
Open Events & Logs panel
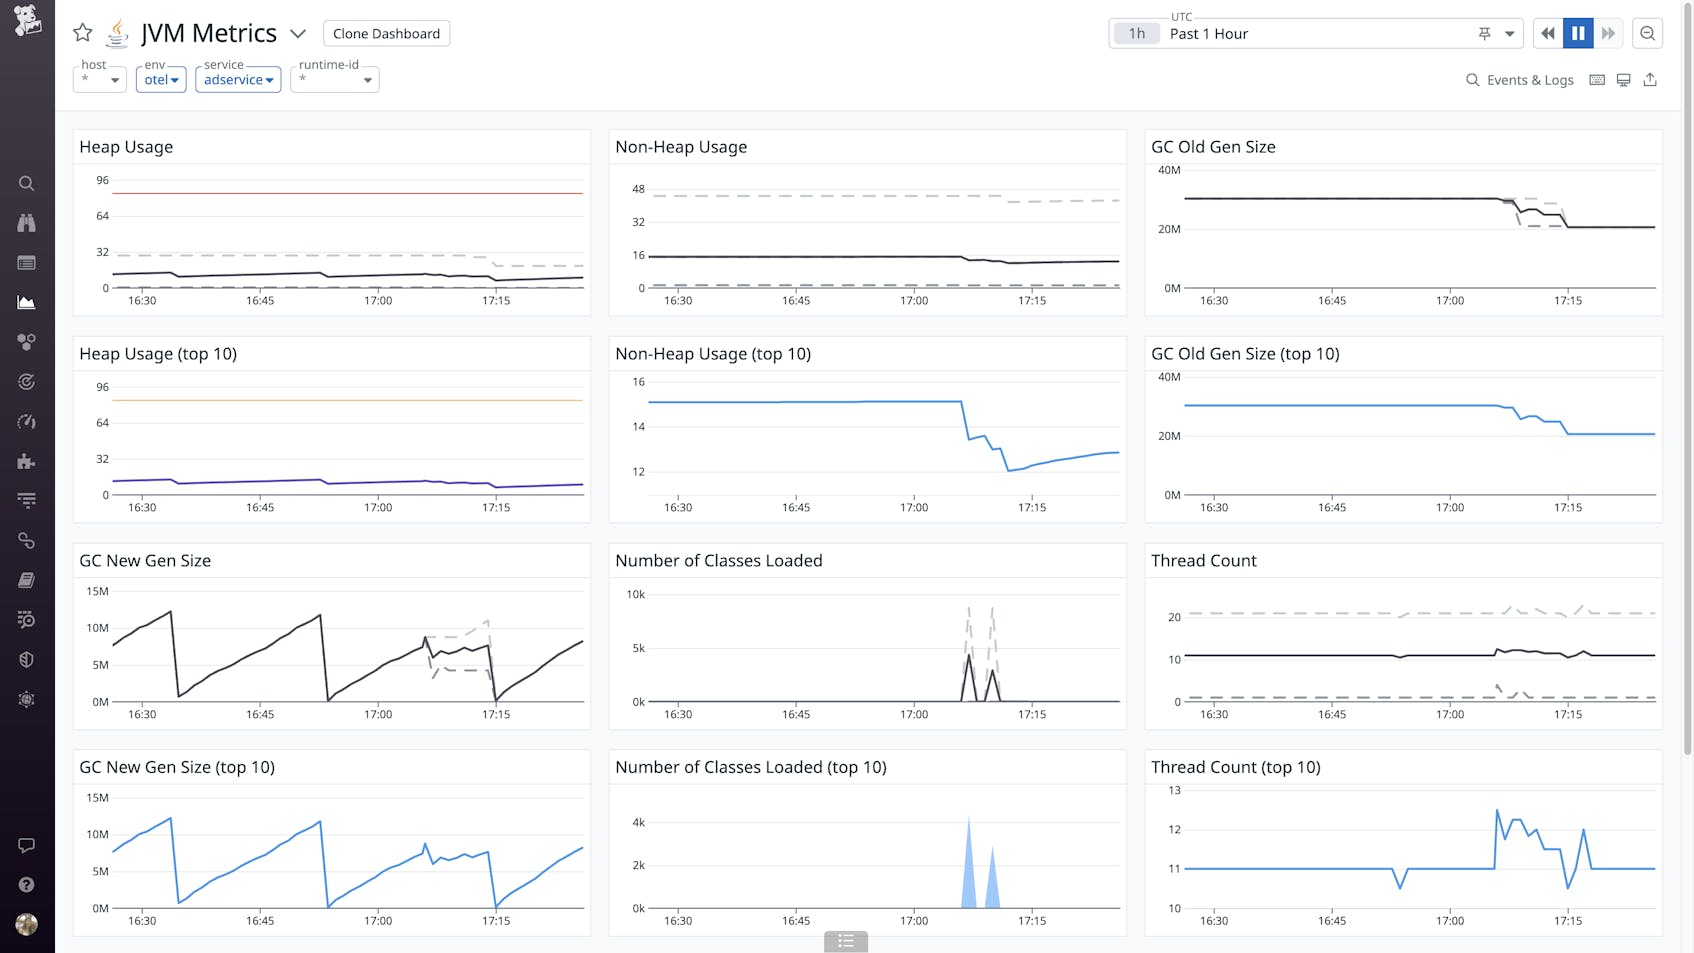[1519, 79]
